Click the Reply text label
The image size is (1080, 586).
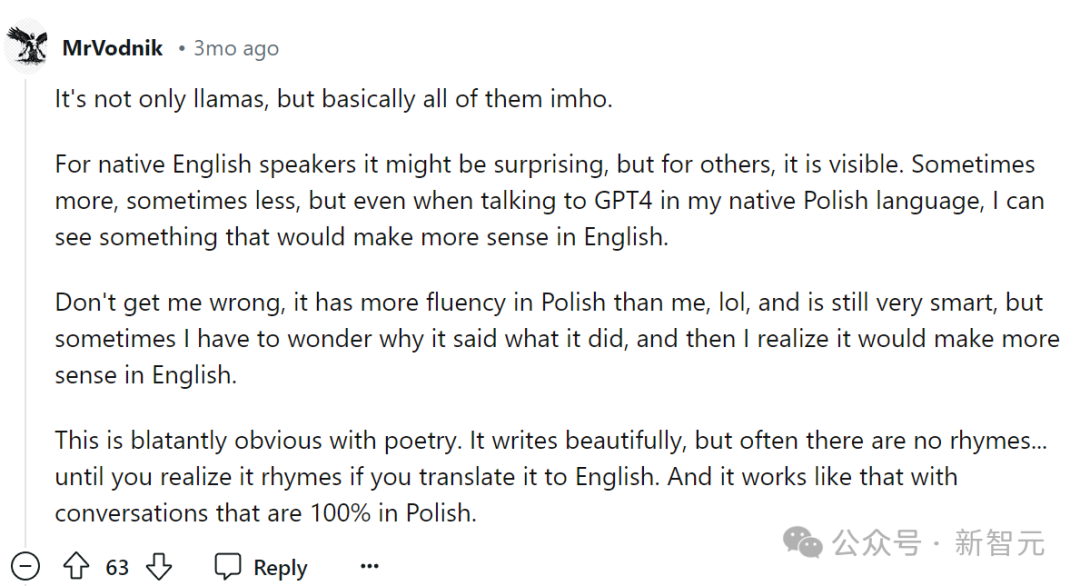pyautogui.click(x=280, y=568)
